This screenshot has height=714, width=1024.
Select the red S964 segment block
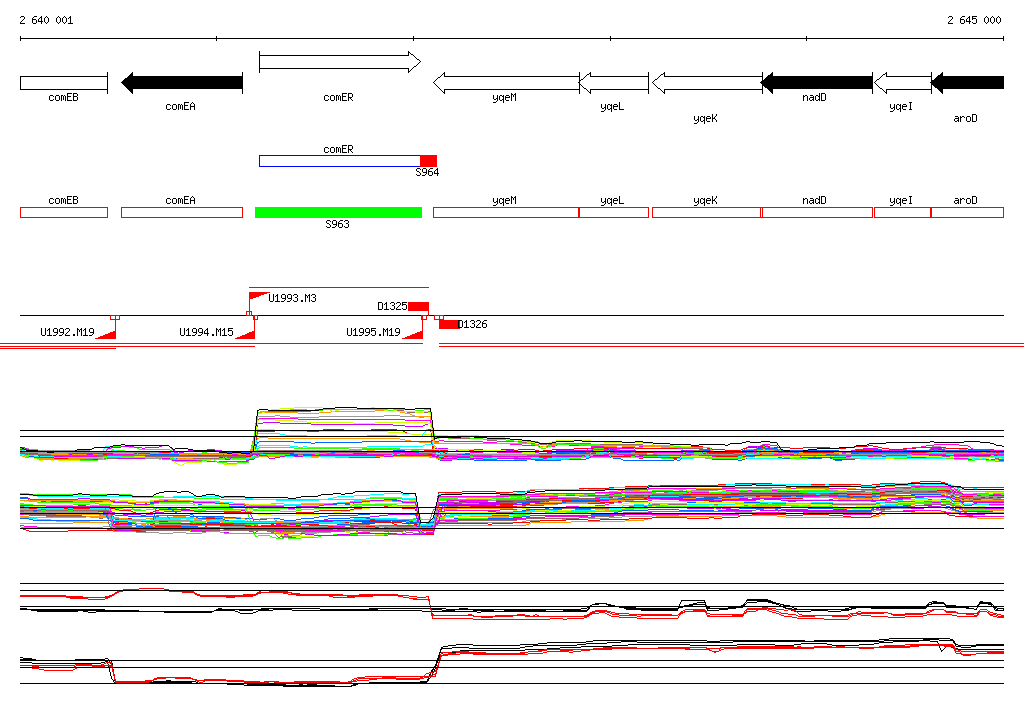click(428, 161)
